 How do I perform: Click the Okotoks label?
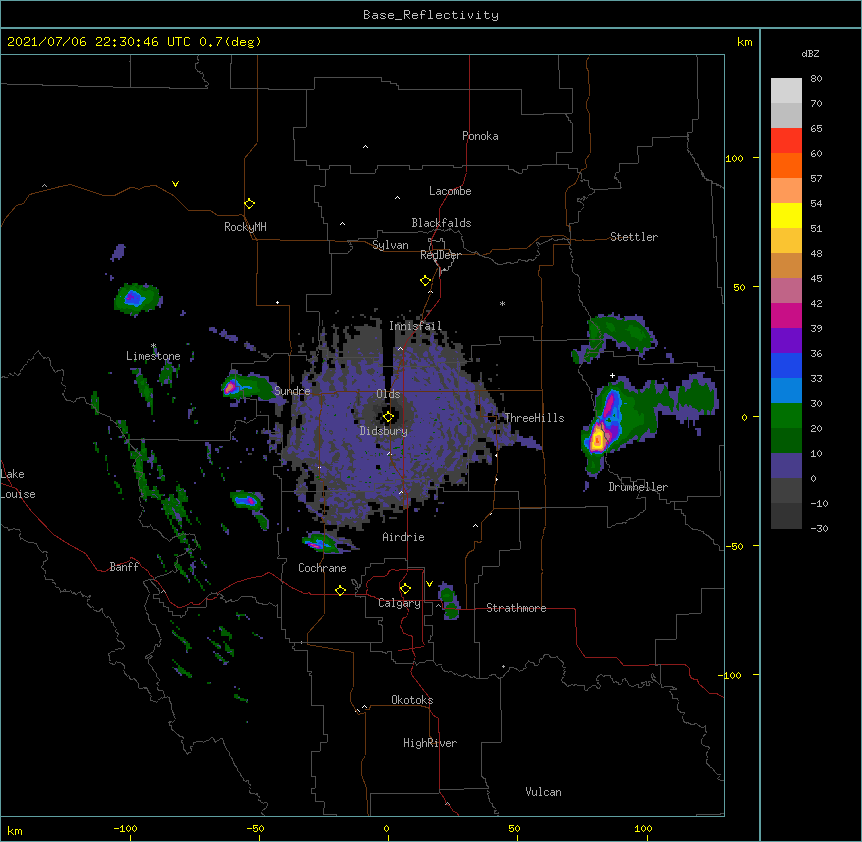click(412, 700)
